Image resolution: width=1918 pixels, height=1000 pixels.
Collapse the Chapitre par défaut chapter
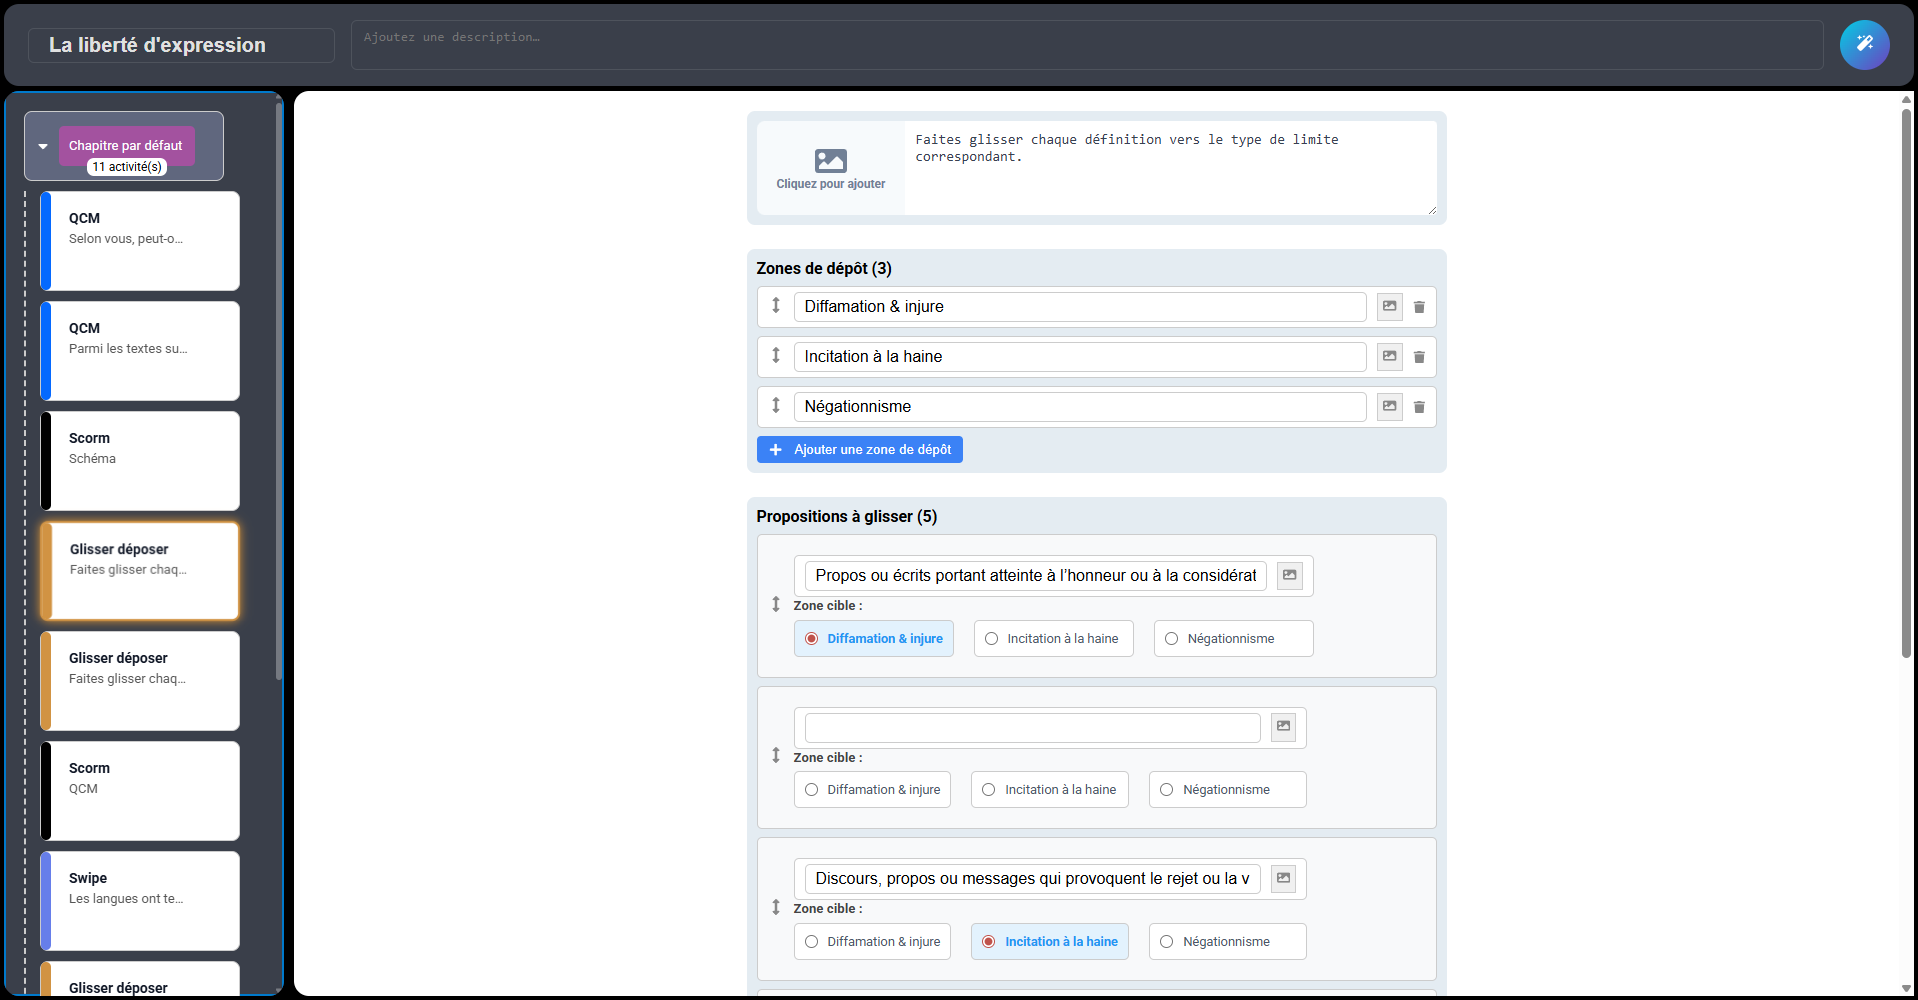pyautogui.click(x=43, y=146)
